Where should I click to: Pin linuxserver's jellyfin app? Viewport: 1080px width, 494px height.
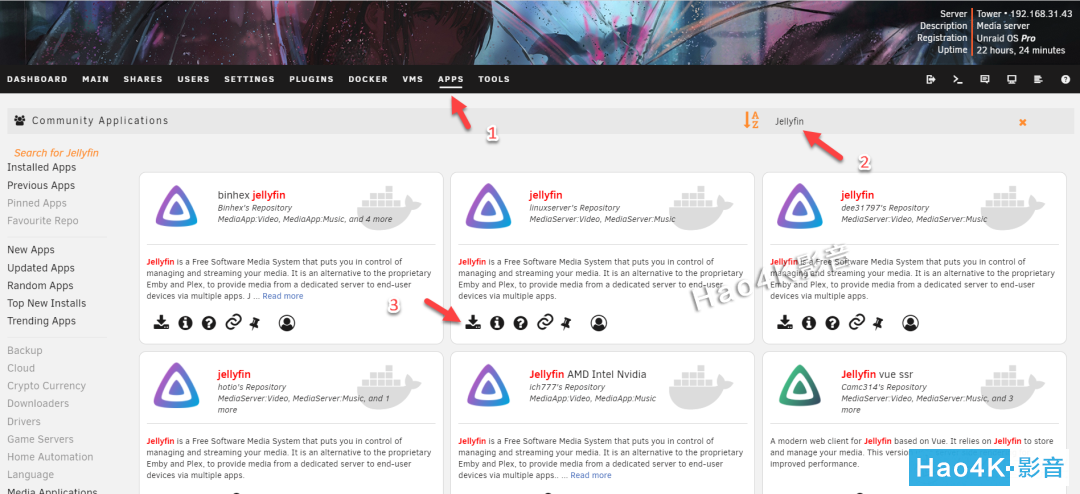pos(566,322)
